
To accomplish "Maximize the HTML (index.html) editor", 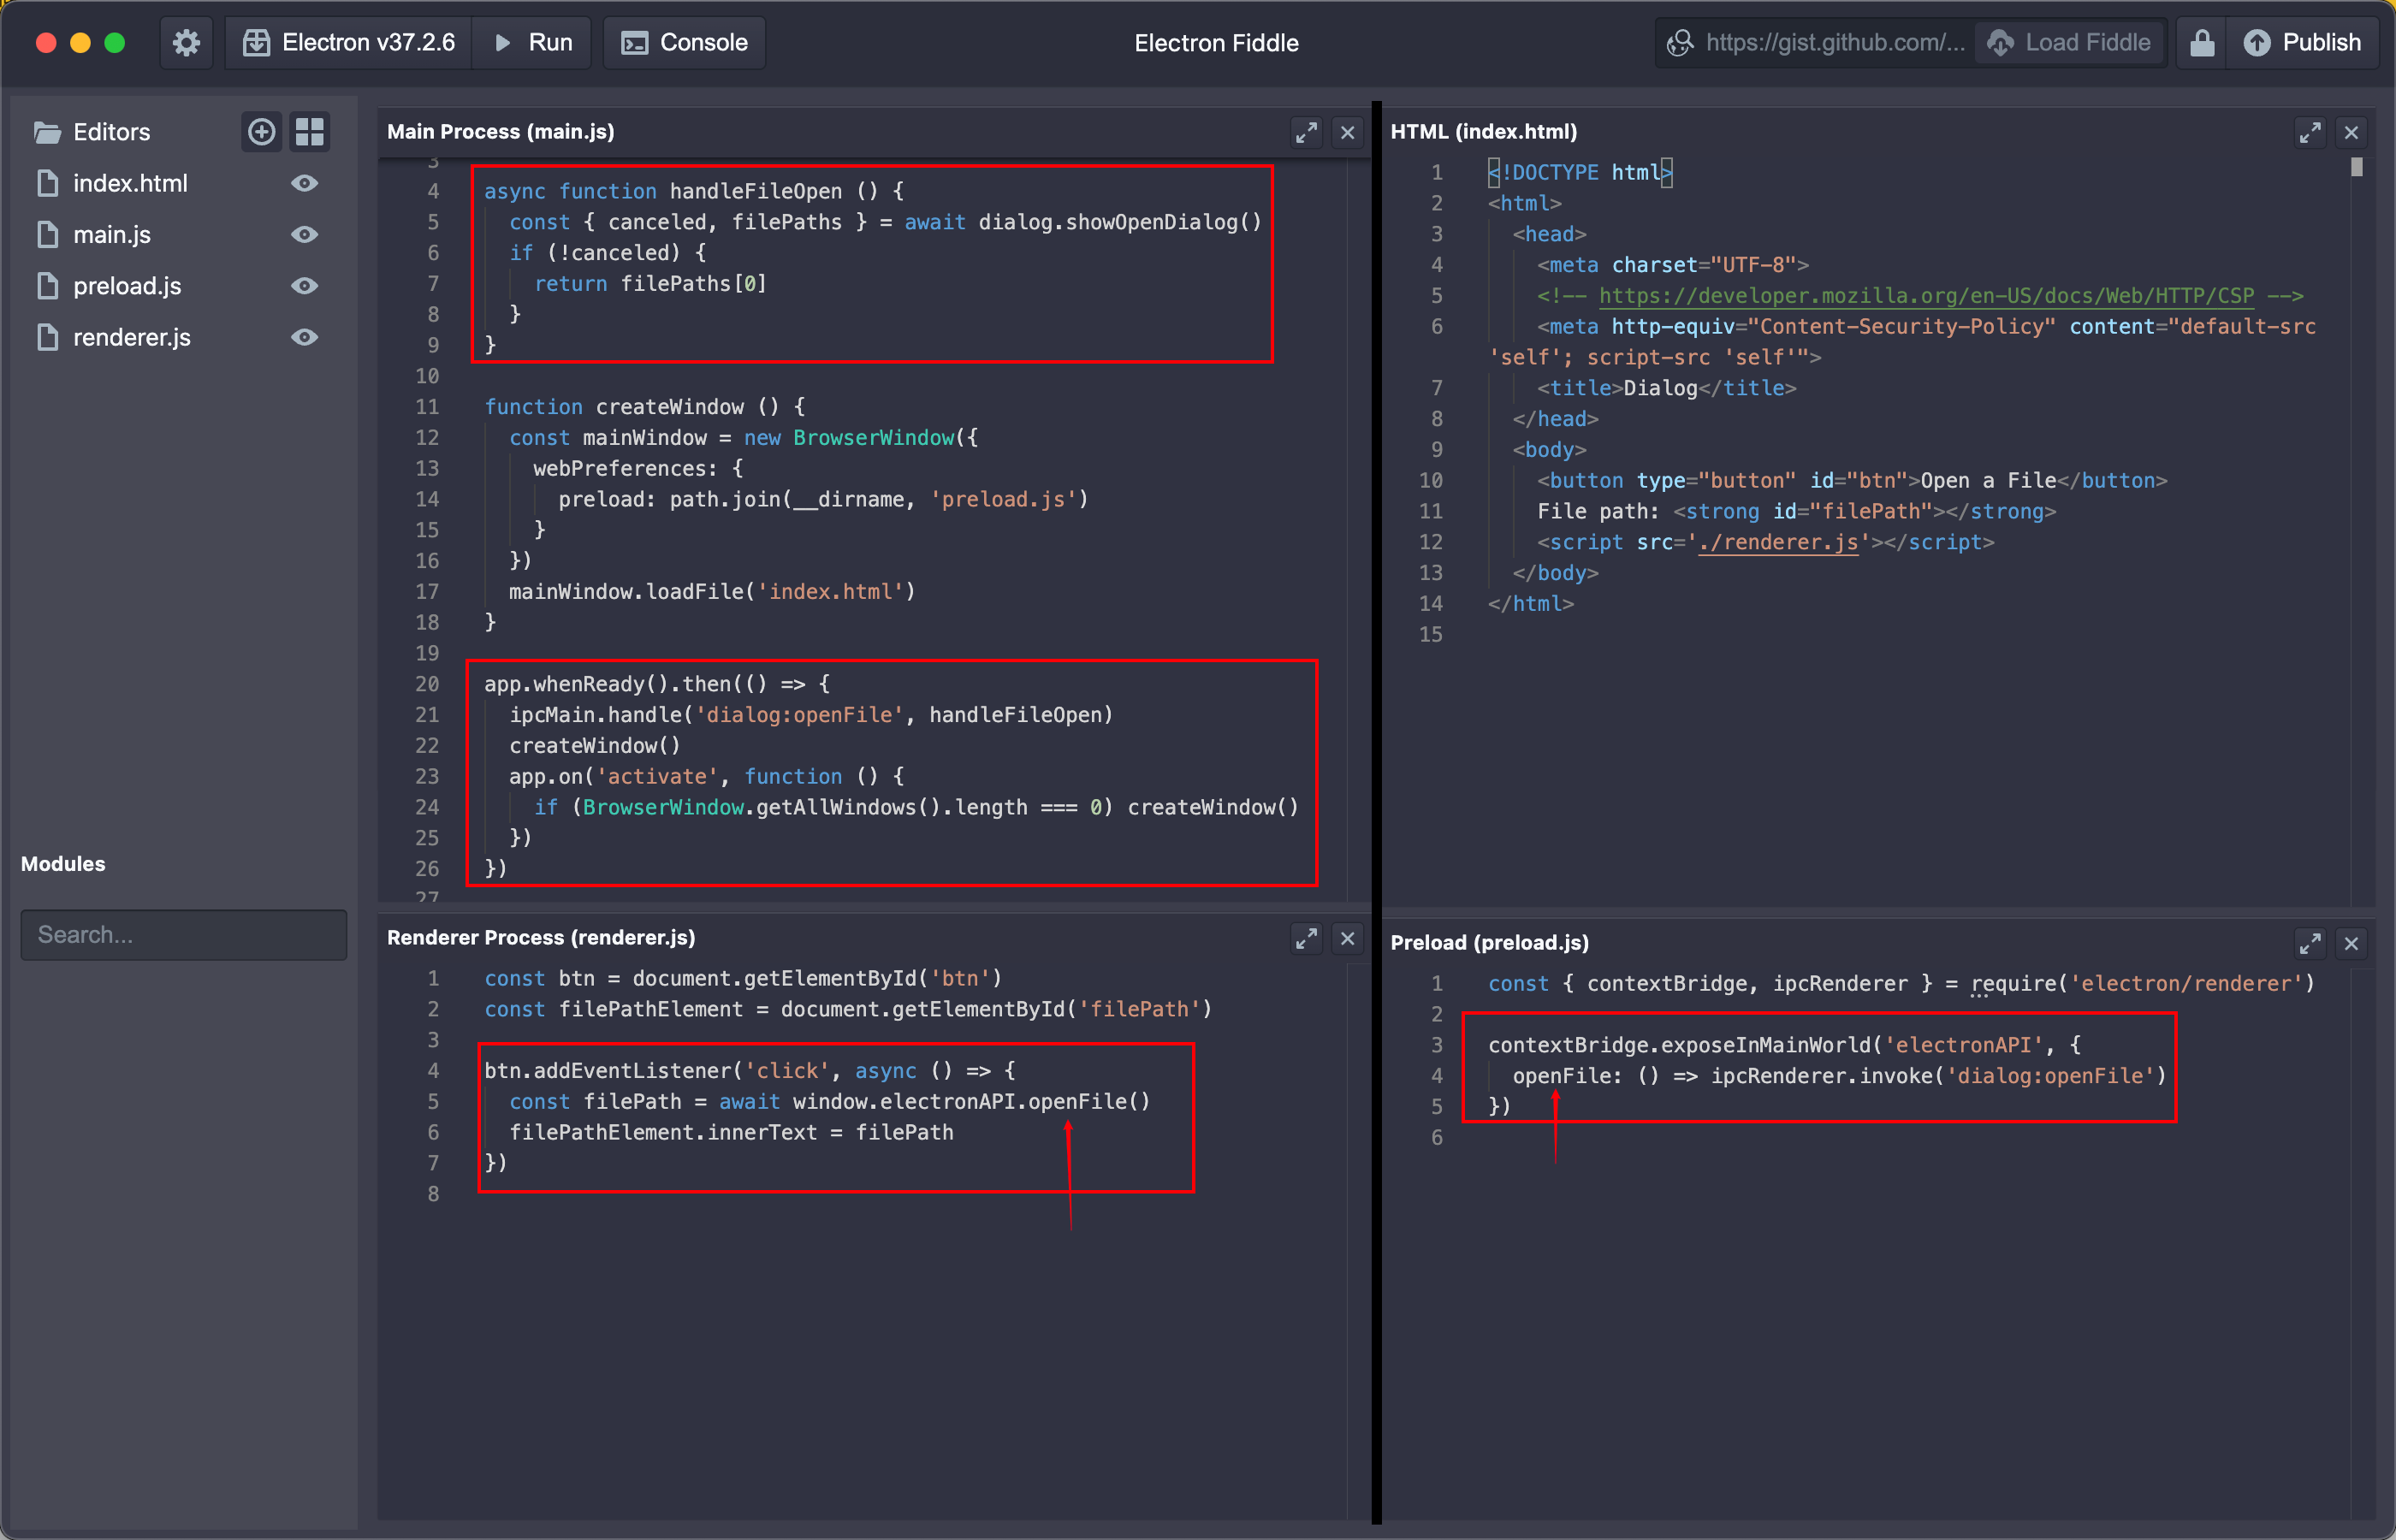I will point(2310,132).
